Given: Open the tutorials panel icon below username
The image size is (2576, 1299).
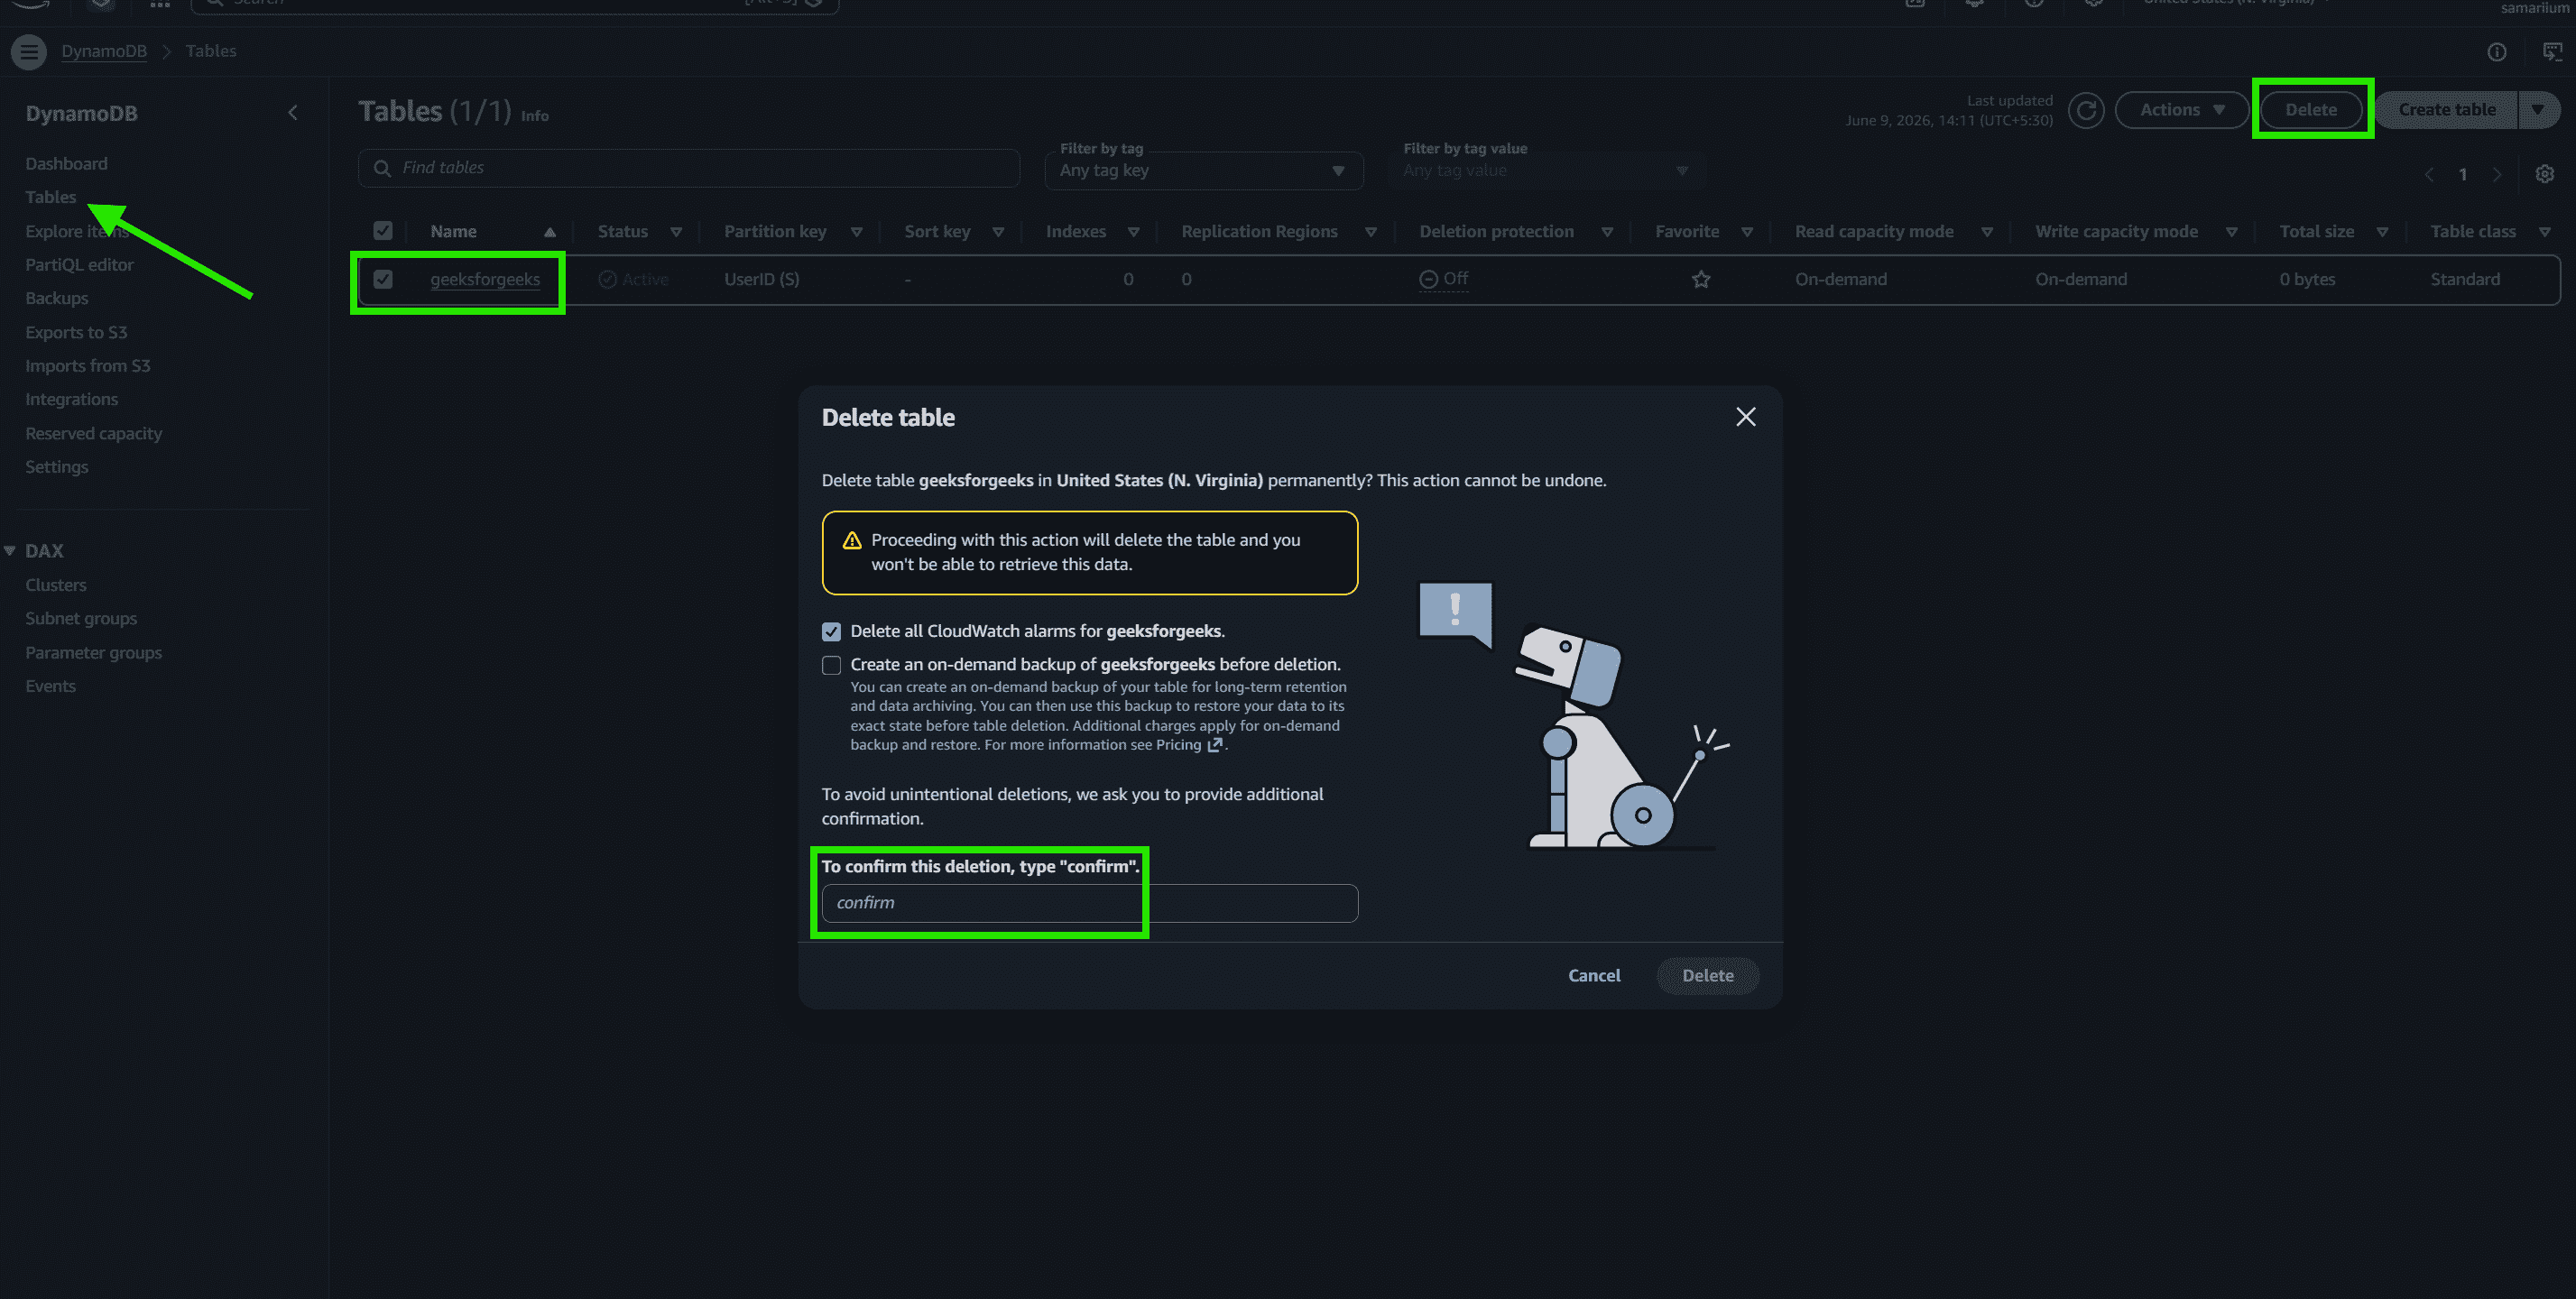Looking at the screenshot, I should click(x=2553, y=52).
